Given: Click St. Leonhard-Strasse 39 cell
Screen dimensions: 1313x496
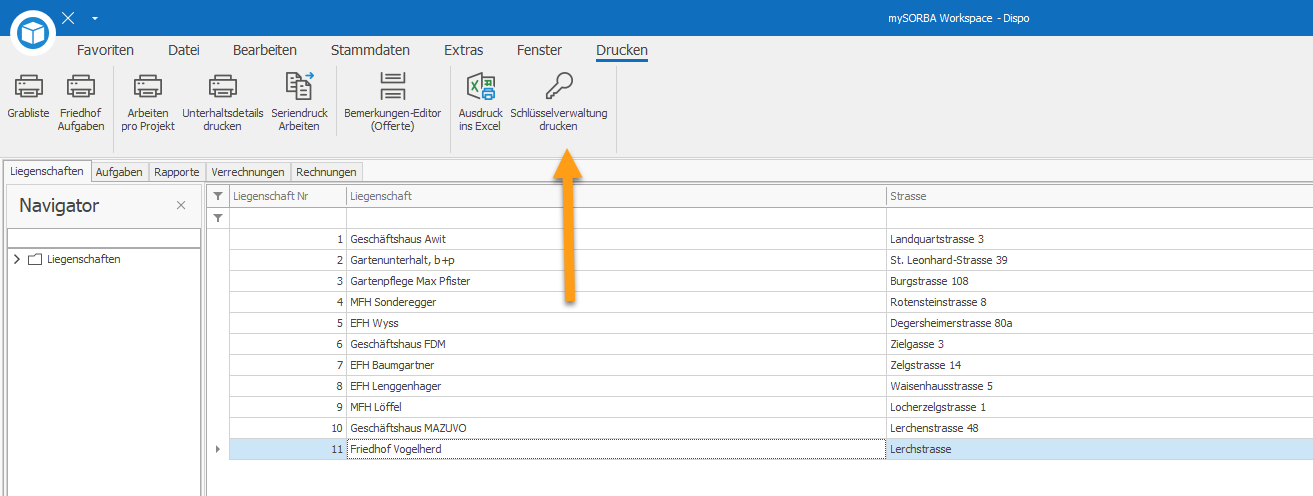Looking at the screenshot, I should 1100,260.
